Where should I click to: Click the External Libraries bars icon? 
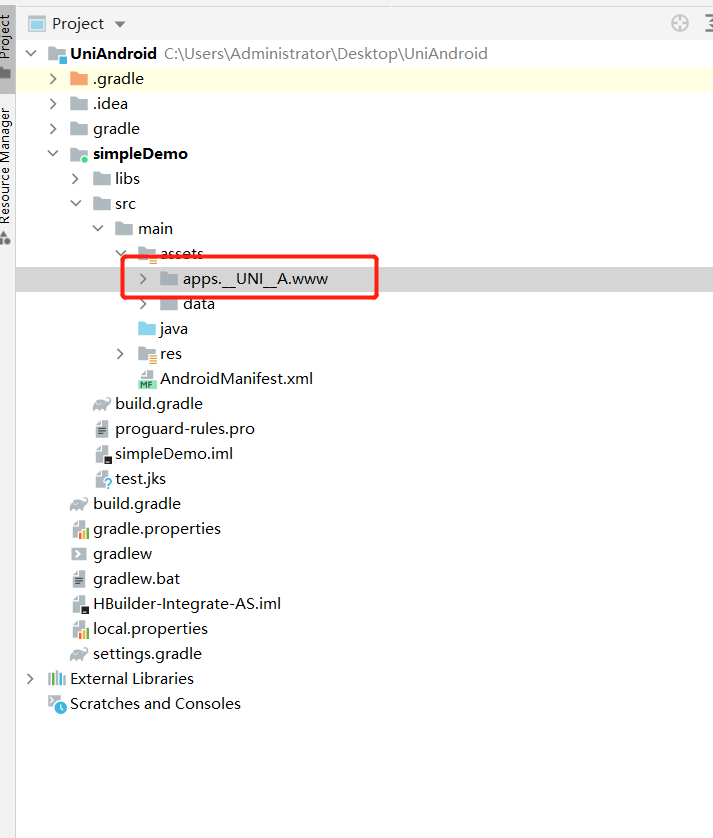click(57, 679)
